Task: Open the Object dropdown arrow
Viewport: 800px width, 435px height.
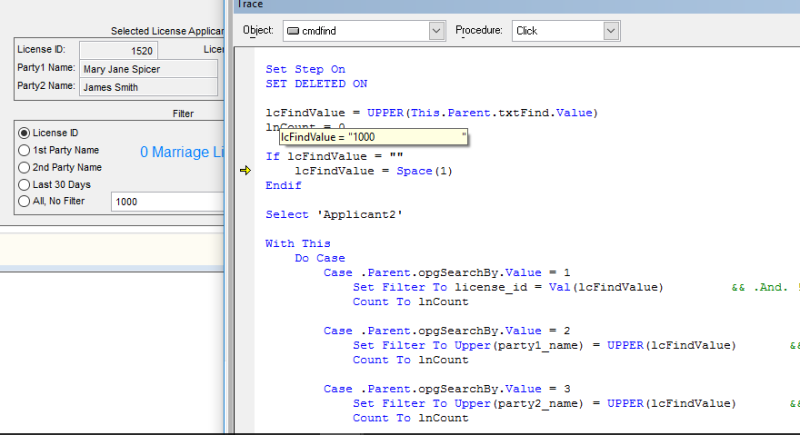Action: [436, 31]
